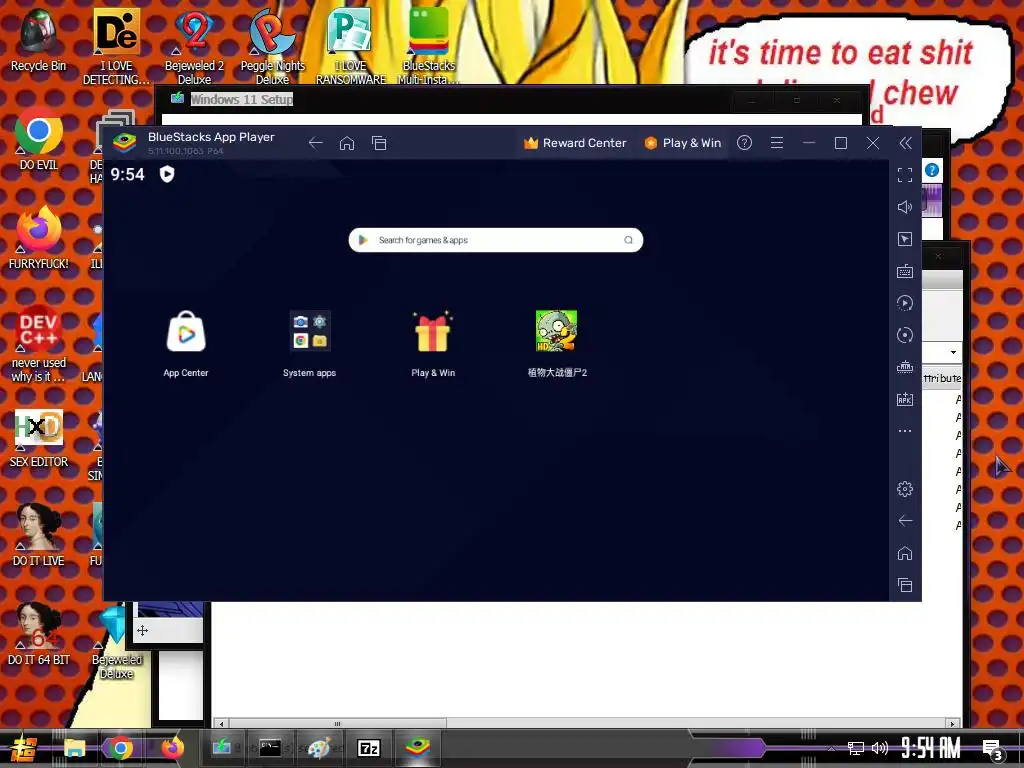Image resolution: width=1024 pixels, height=768 pixels.
Task: Select the BlueStacks Multi-Instance desktop icon
Action: pyautogui.click(x=428, y=46)
